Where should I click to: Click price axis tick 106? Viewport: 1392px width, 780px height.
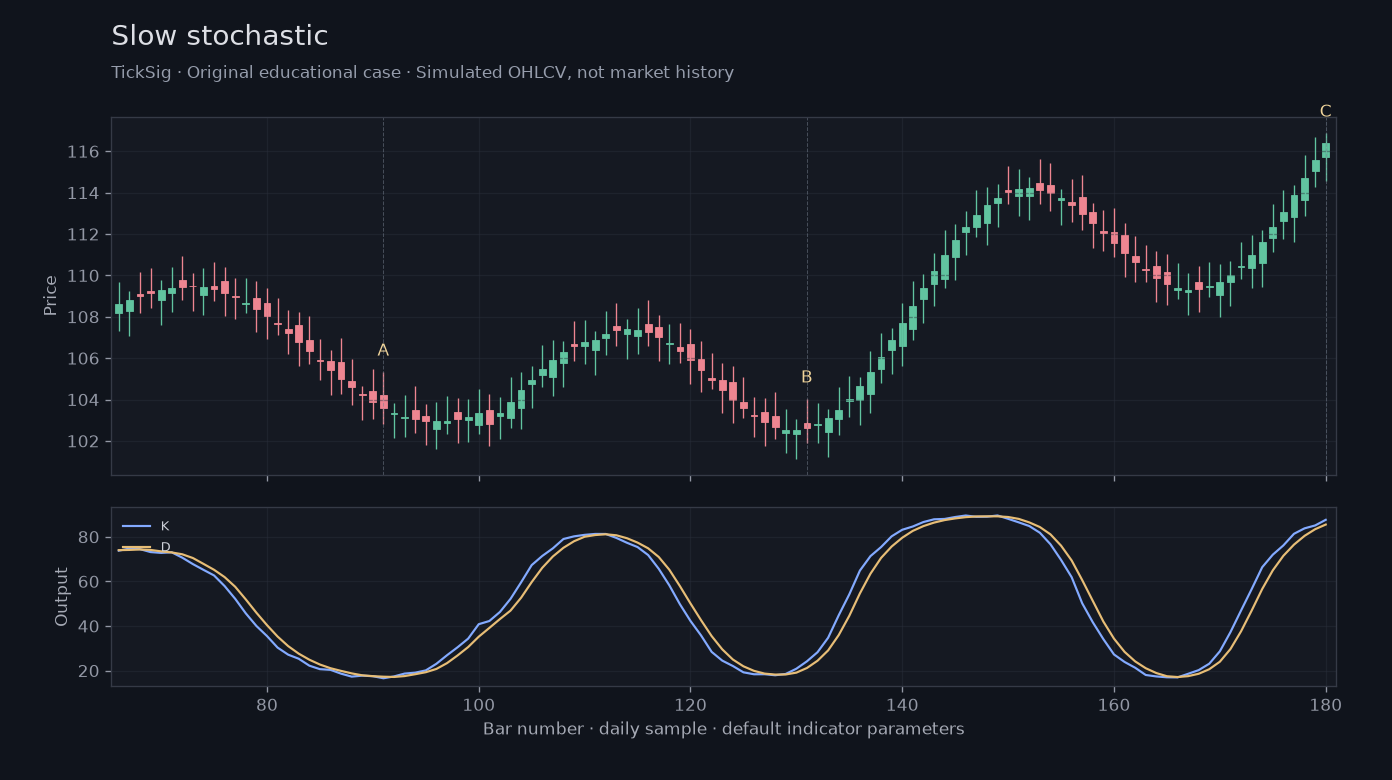(x=83, y=359)
